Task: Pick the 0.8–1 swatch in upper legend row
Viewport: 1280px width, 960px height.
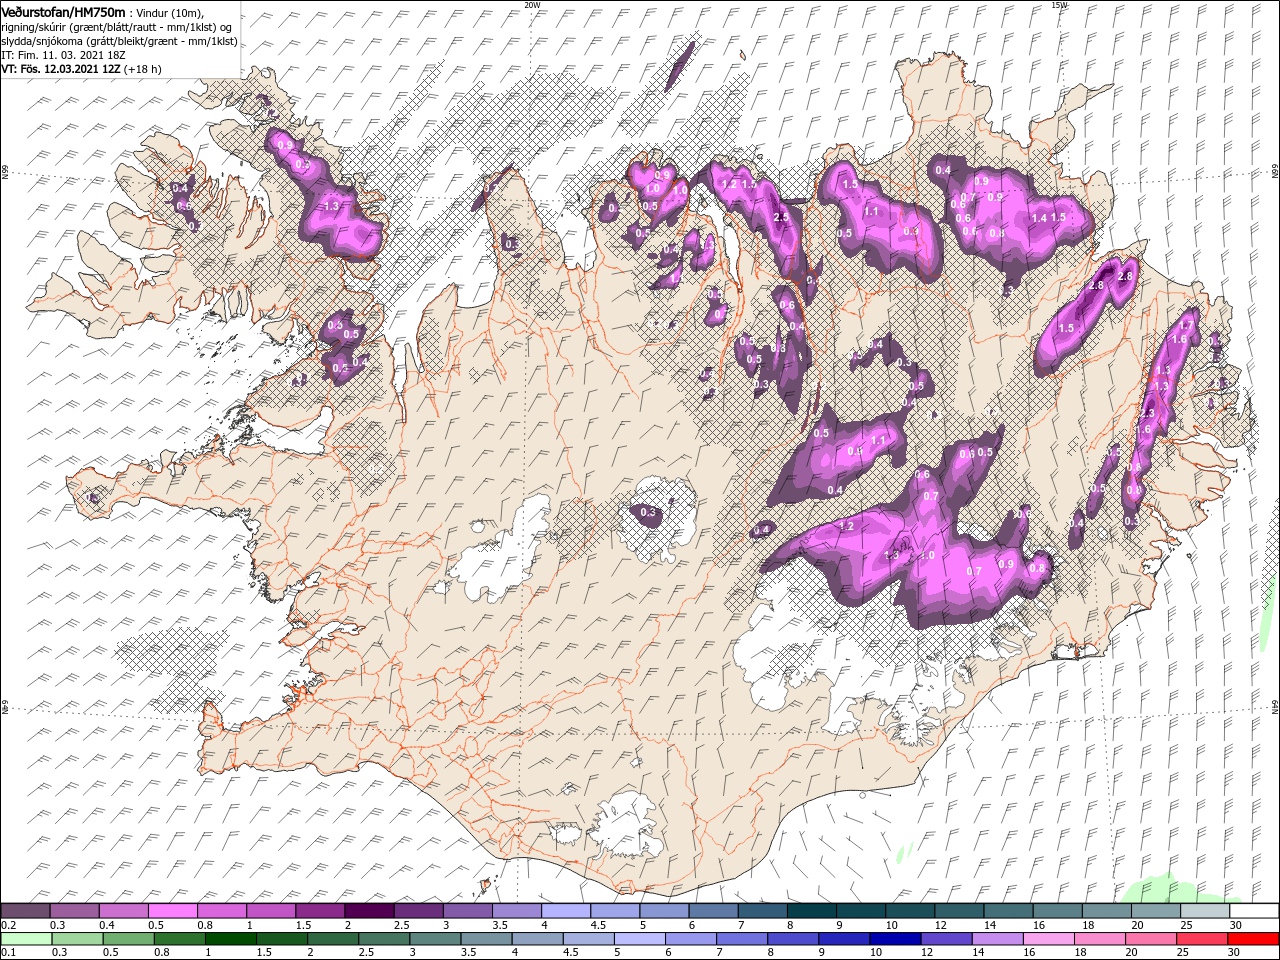Action: (222, 911)
